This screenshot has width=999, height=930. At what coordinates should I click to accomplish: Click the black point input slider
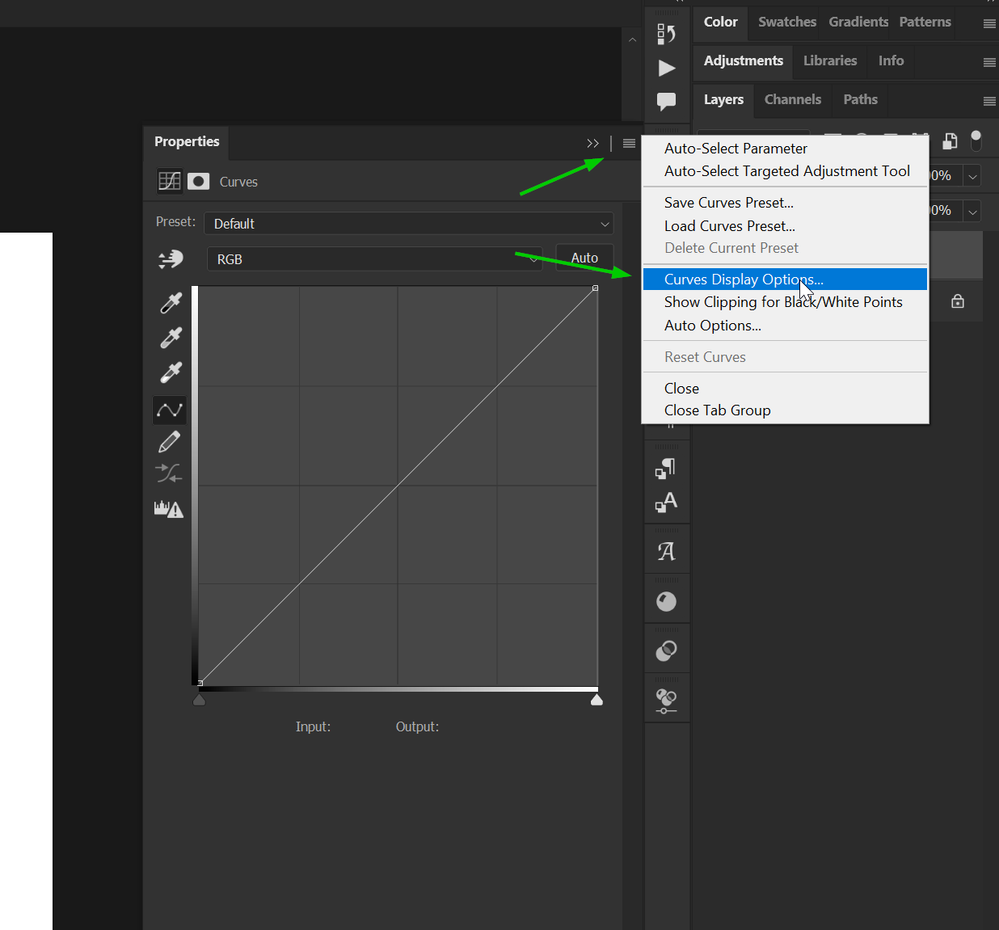tap(199, 700)
